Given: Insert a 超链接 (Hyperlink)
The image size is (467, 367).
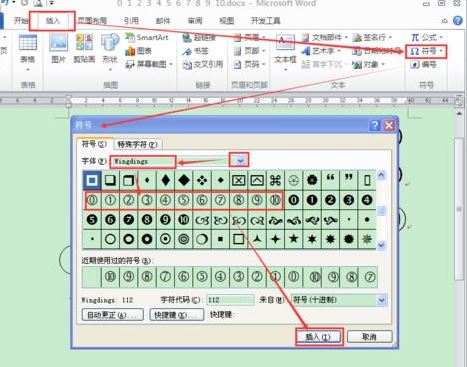Looking at the screenshot, I should click(x=199, y=37).
